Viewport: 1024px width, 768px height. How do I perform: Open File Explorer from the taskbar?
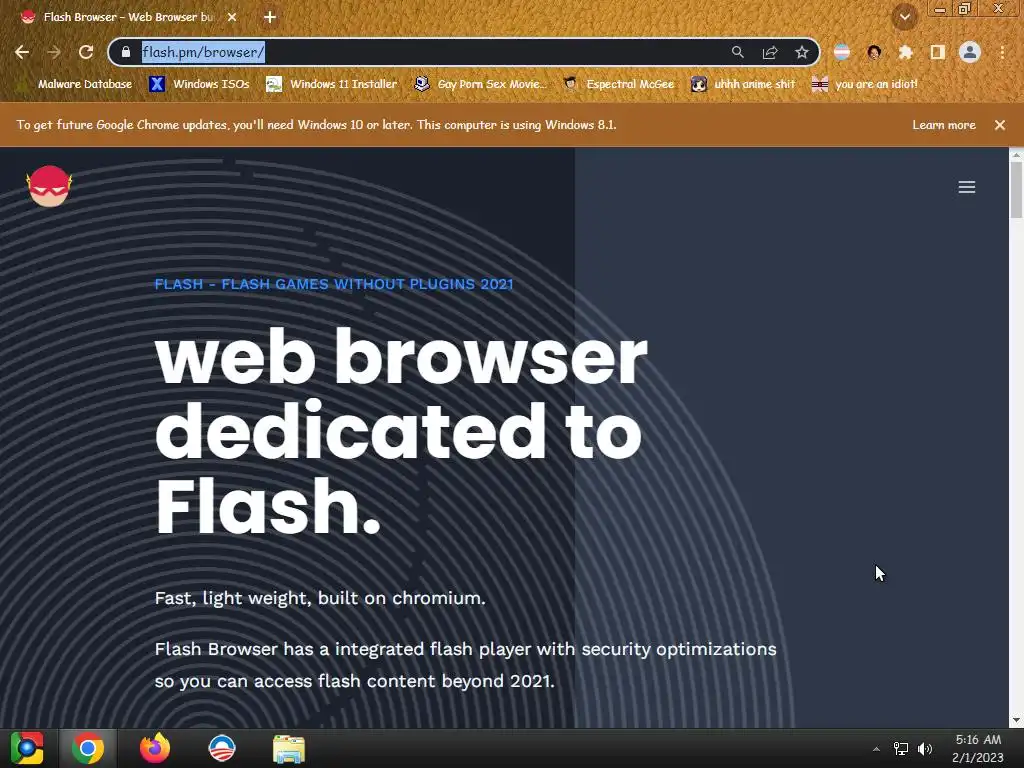point(289,748)
